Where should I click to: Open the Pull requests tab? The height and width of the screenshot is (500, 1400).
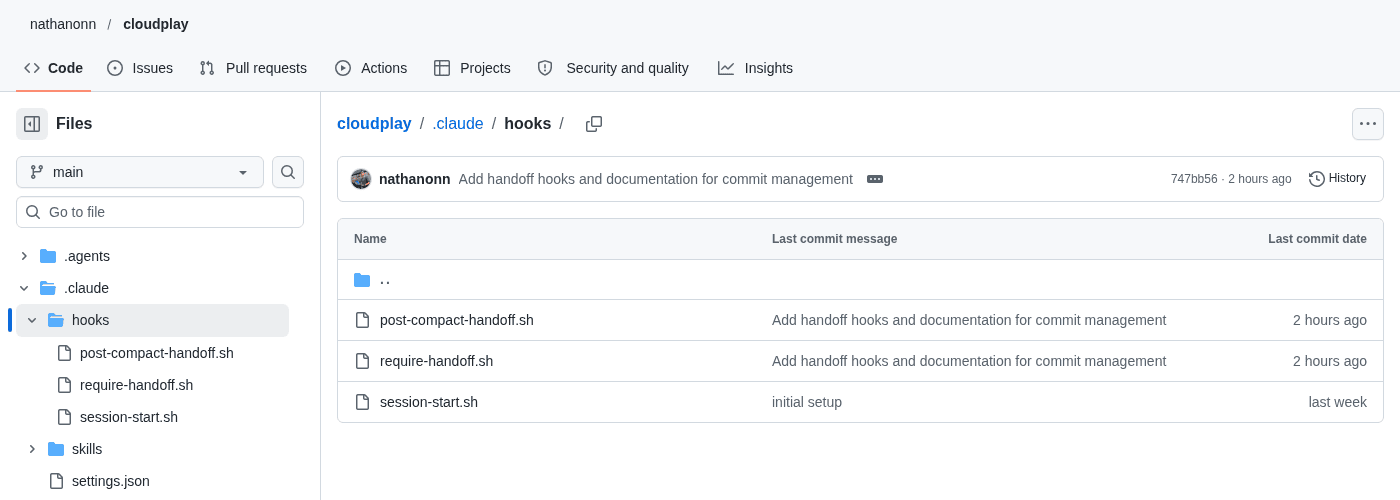[253, 68]
